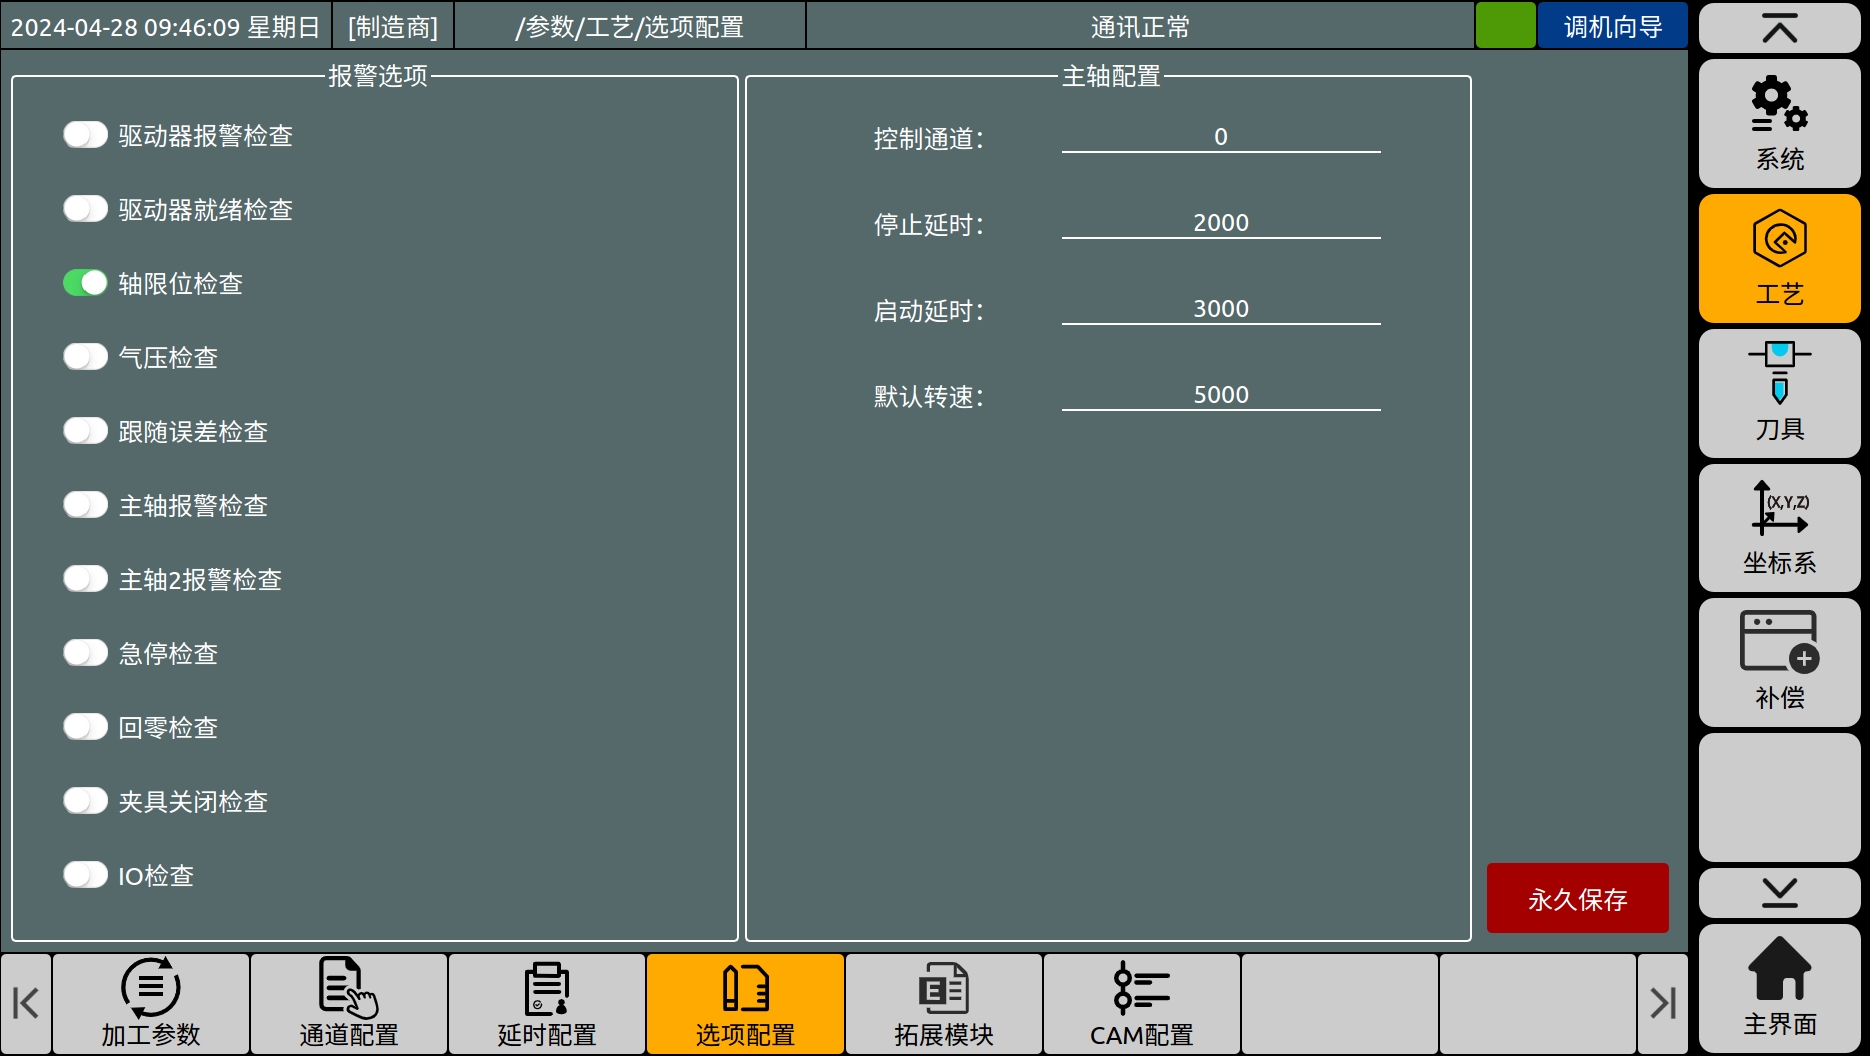Turn on 急停检查 toggle

pyautogui.click(x=86, y=653)
